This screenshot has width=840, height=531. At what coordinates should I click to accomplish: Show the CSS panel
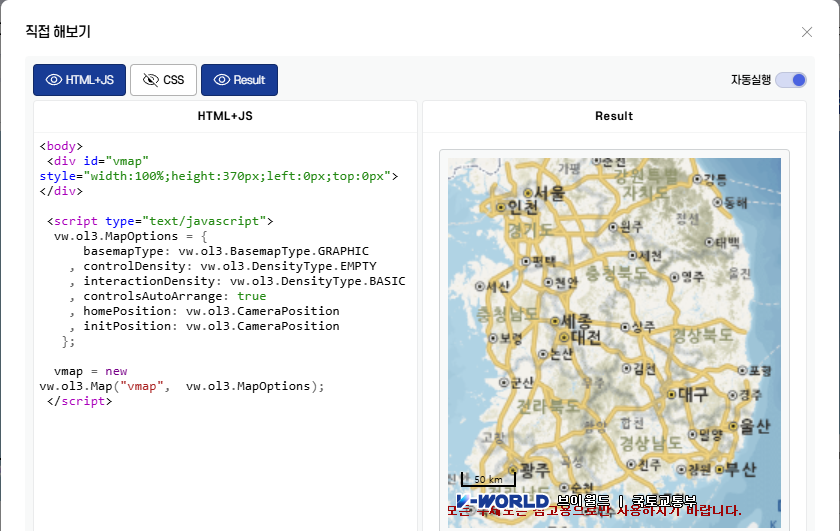click(163, 80)
